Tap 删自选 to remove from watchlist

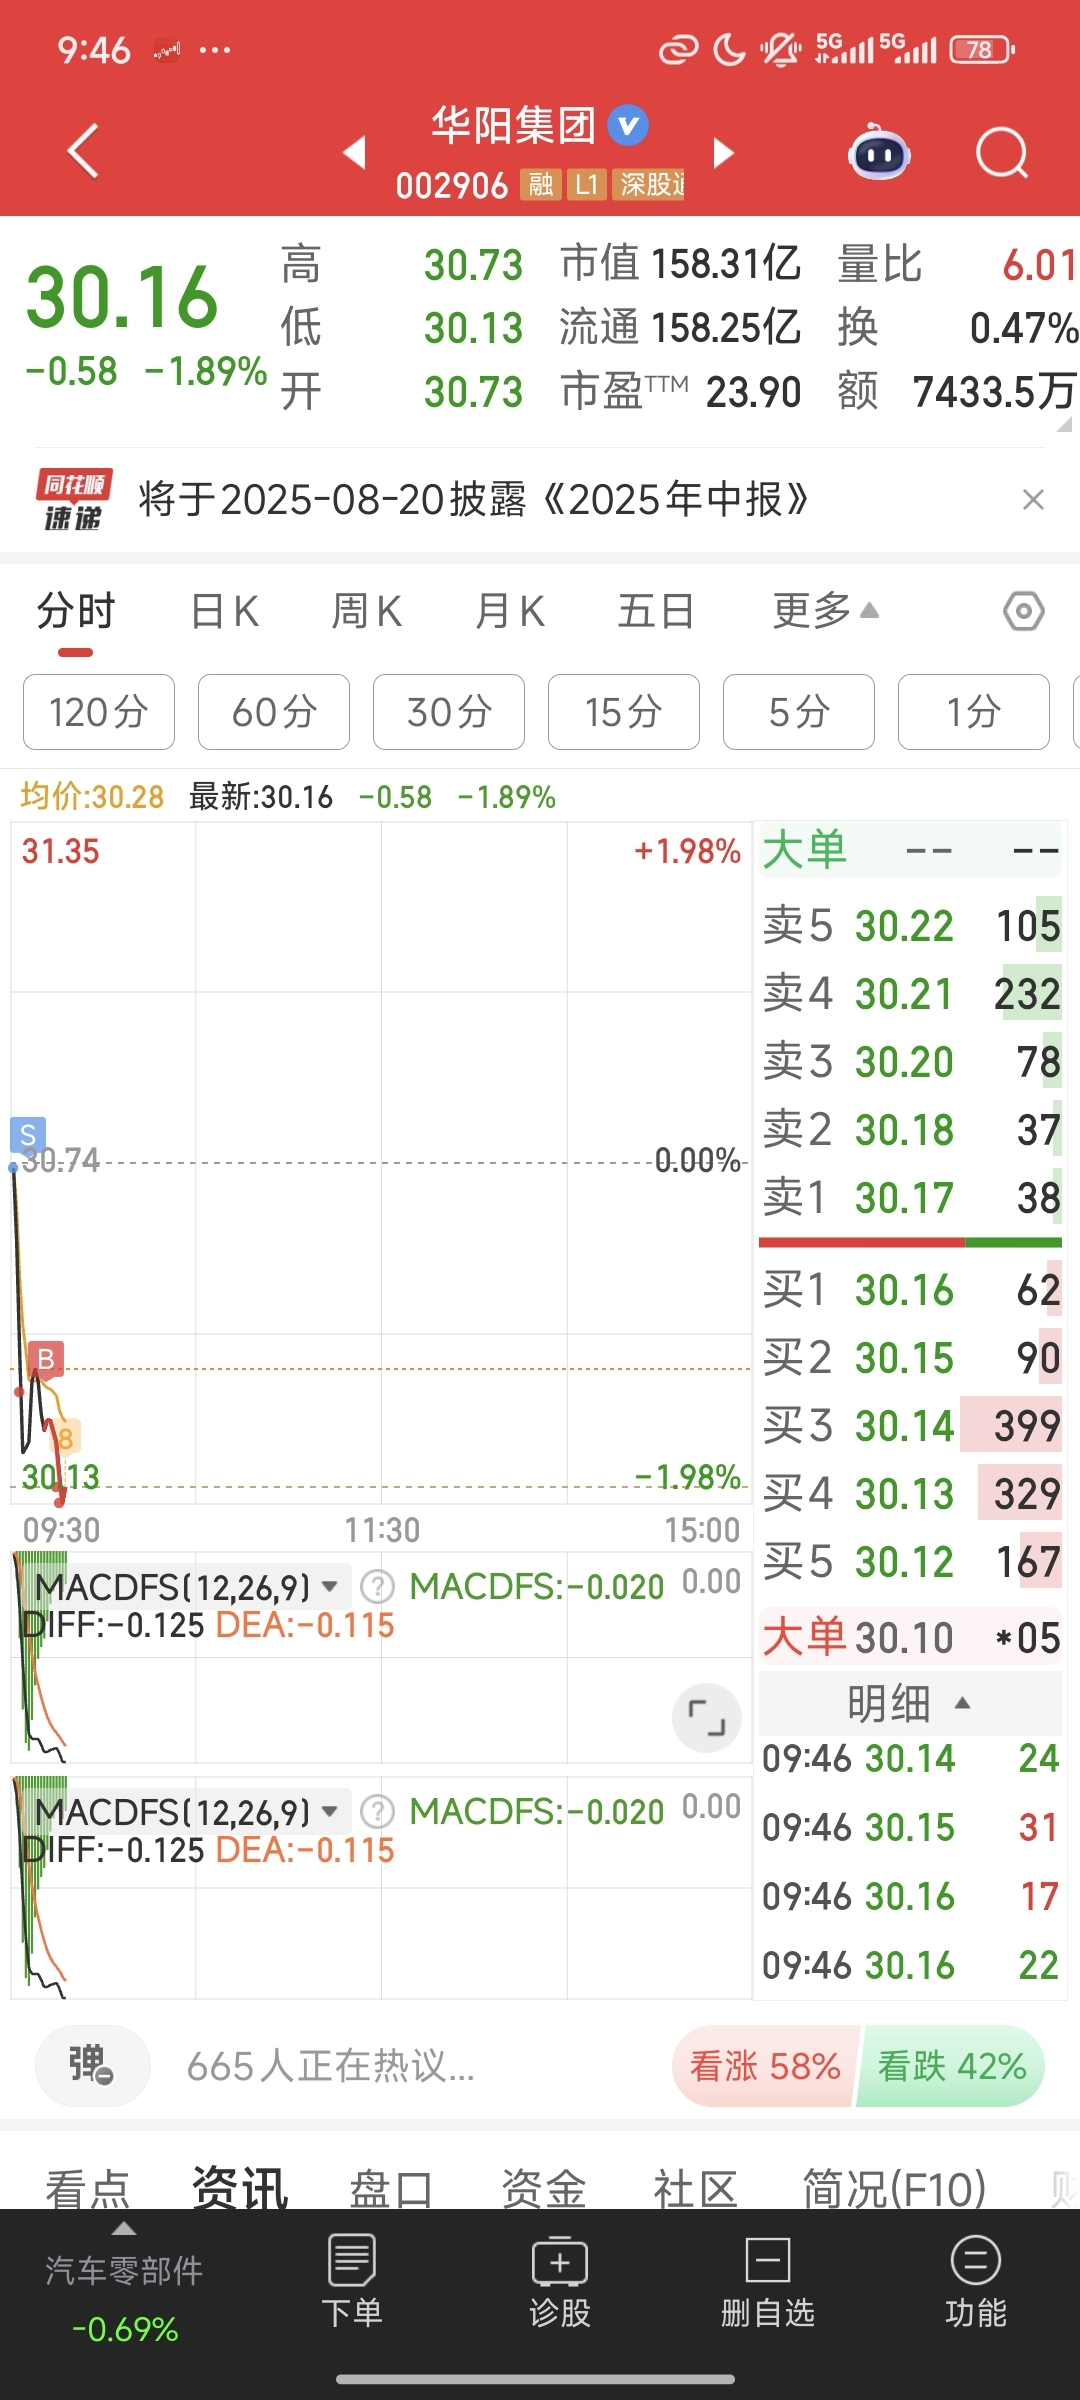[x=768, y=2280]
